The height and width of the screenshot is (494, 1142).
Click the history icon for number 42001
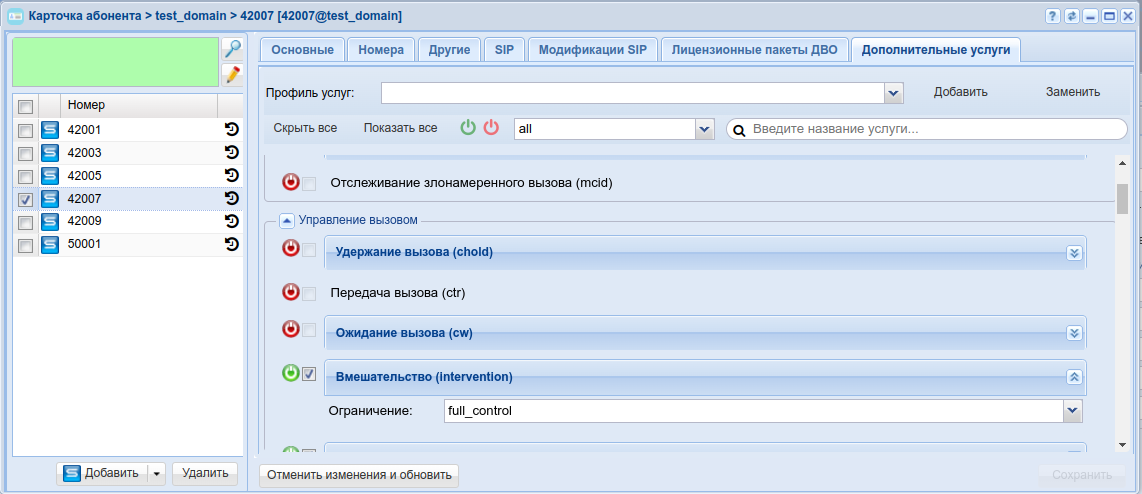click(x=232, y=130)
